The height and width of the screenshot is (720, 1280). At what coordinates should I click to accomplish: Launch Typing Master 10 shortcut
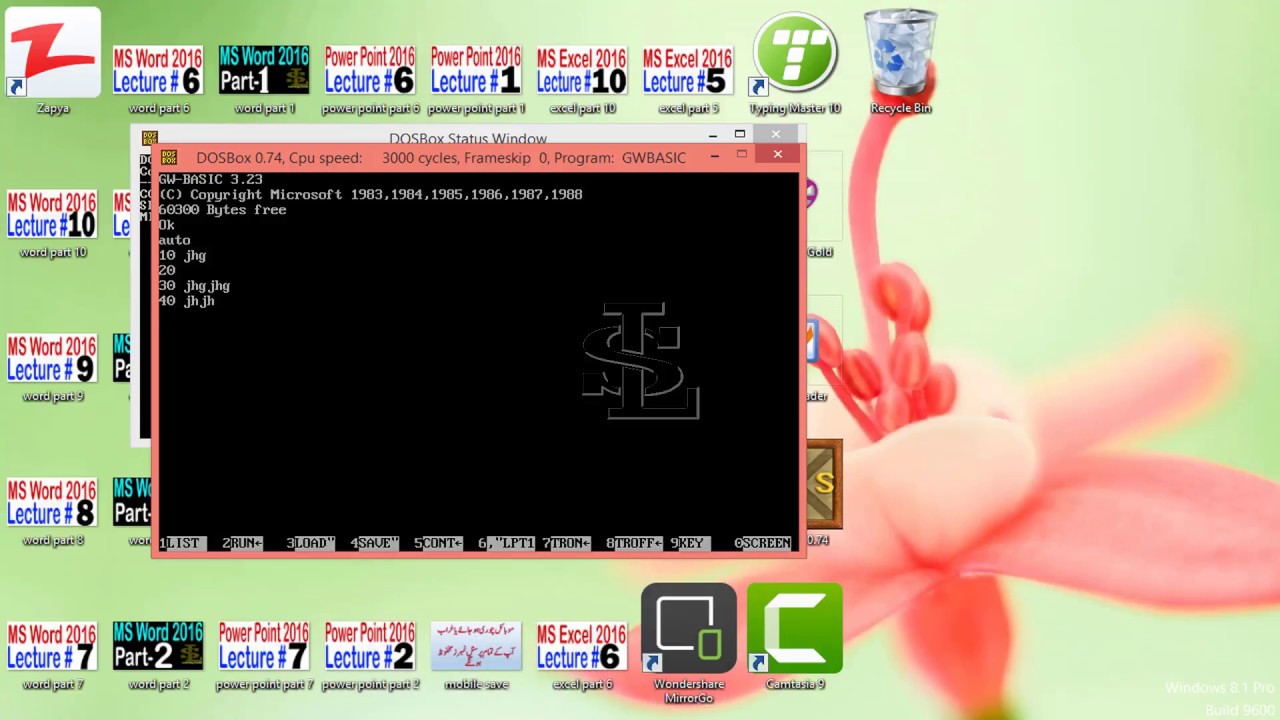tap(795, 62)
